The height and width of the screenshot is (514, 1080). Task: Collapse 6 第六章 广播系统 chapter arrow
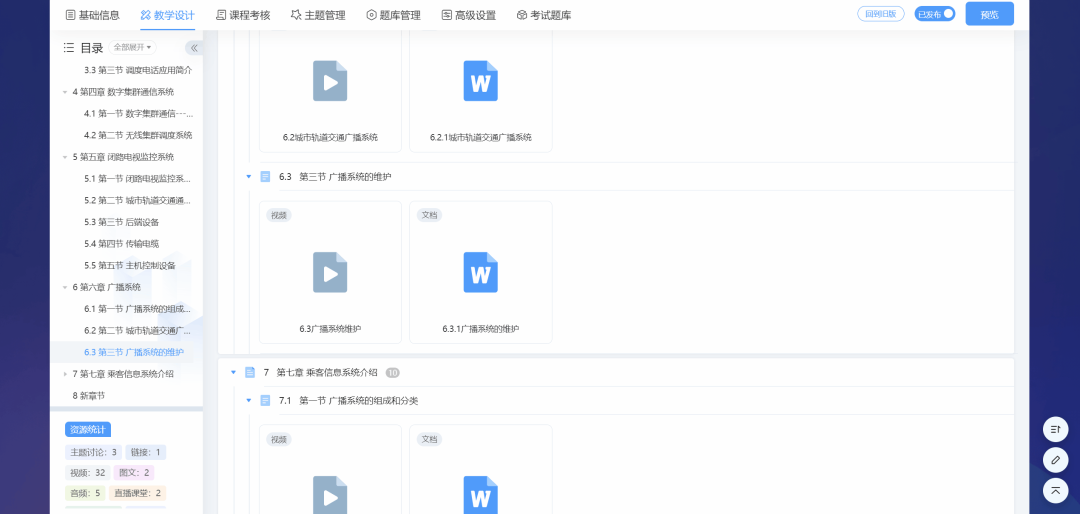click(x=65, y=287)
